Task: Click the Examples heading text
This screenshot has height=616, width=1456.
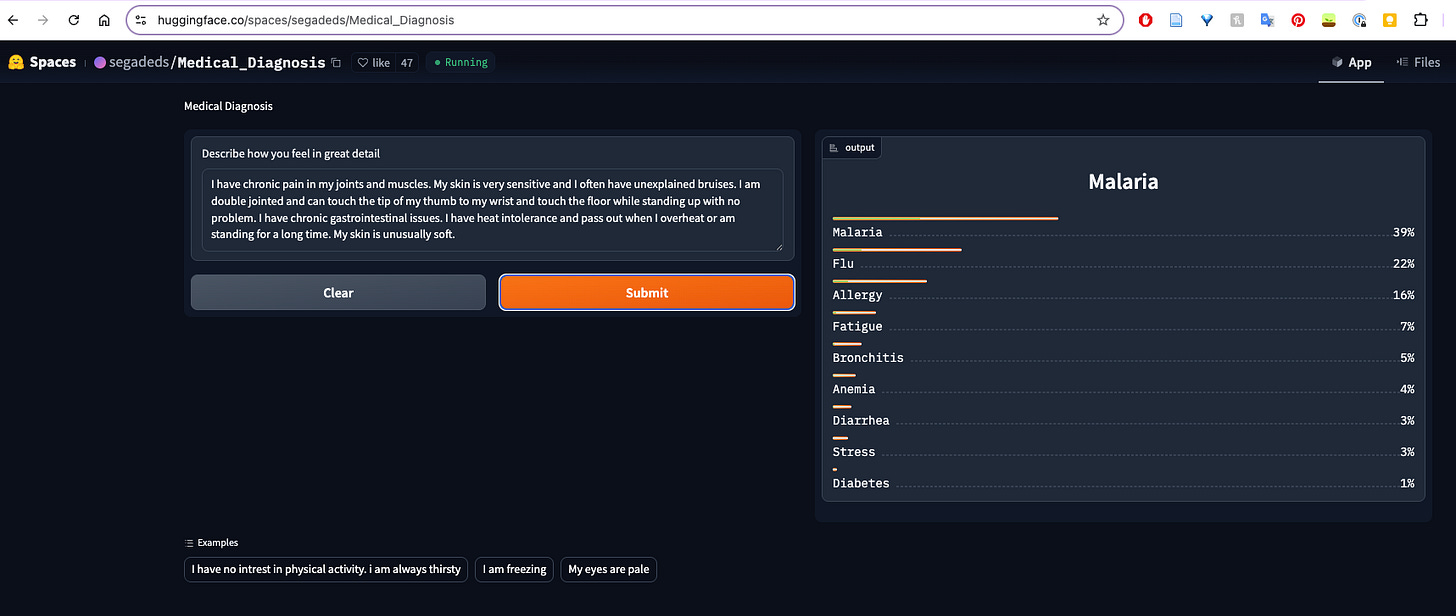Action: coord(218,543)
